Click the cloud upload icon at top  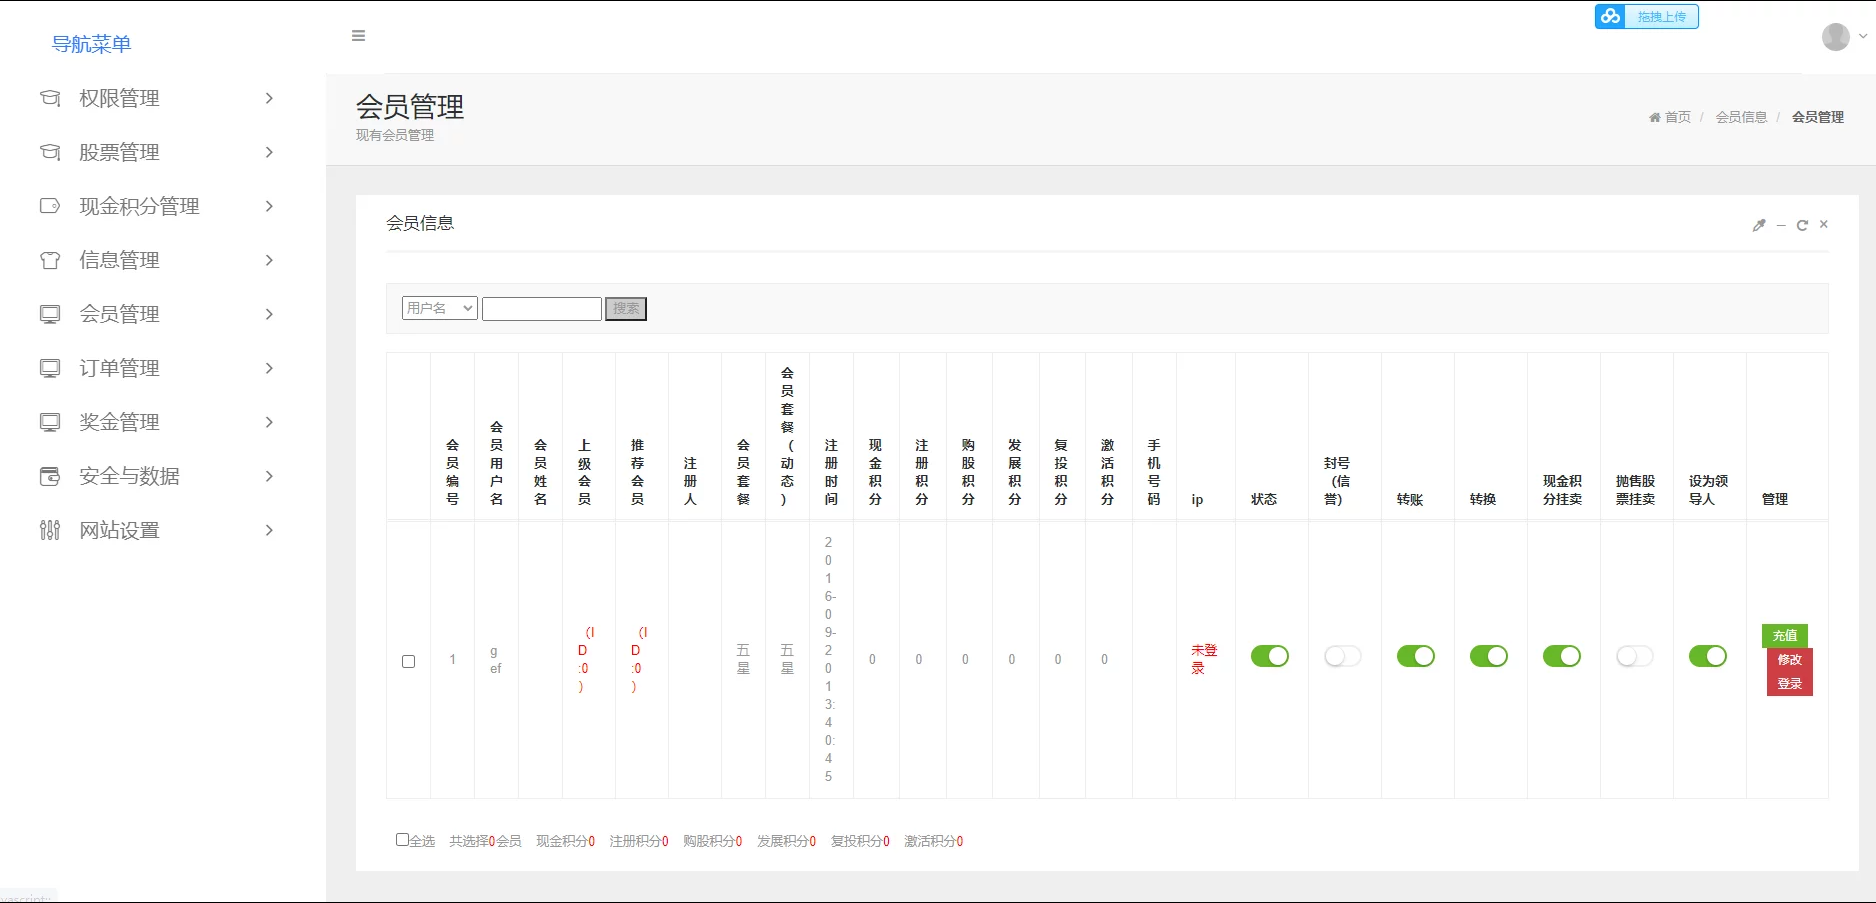[1610, 16]
